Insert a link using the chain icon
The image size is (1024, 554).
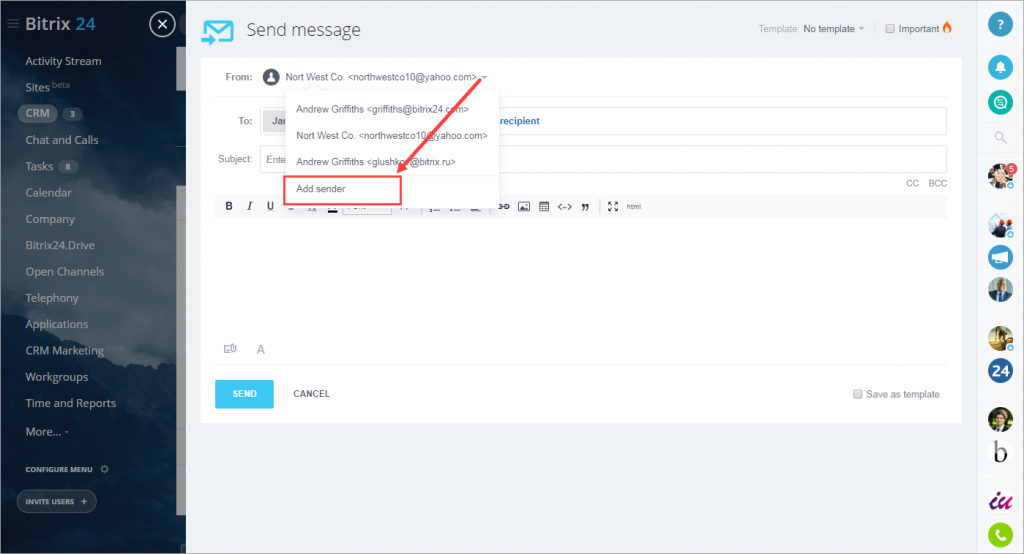(504, 206)
